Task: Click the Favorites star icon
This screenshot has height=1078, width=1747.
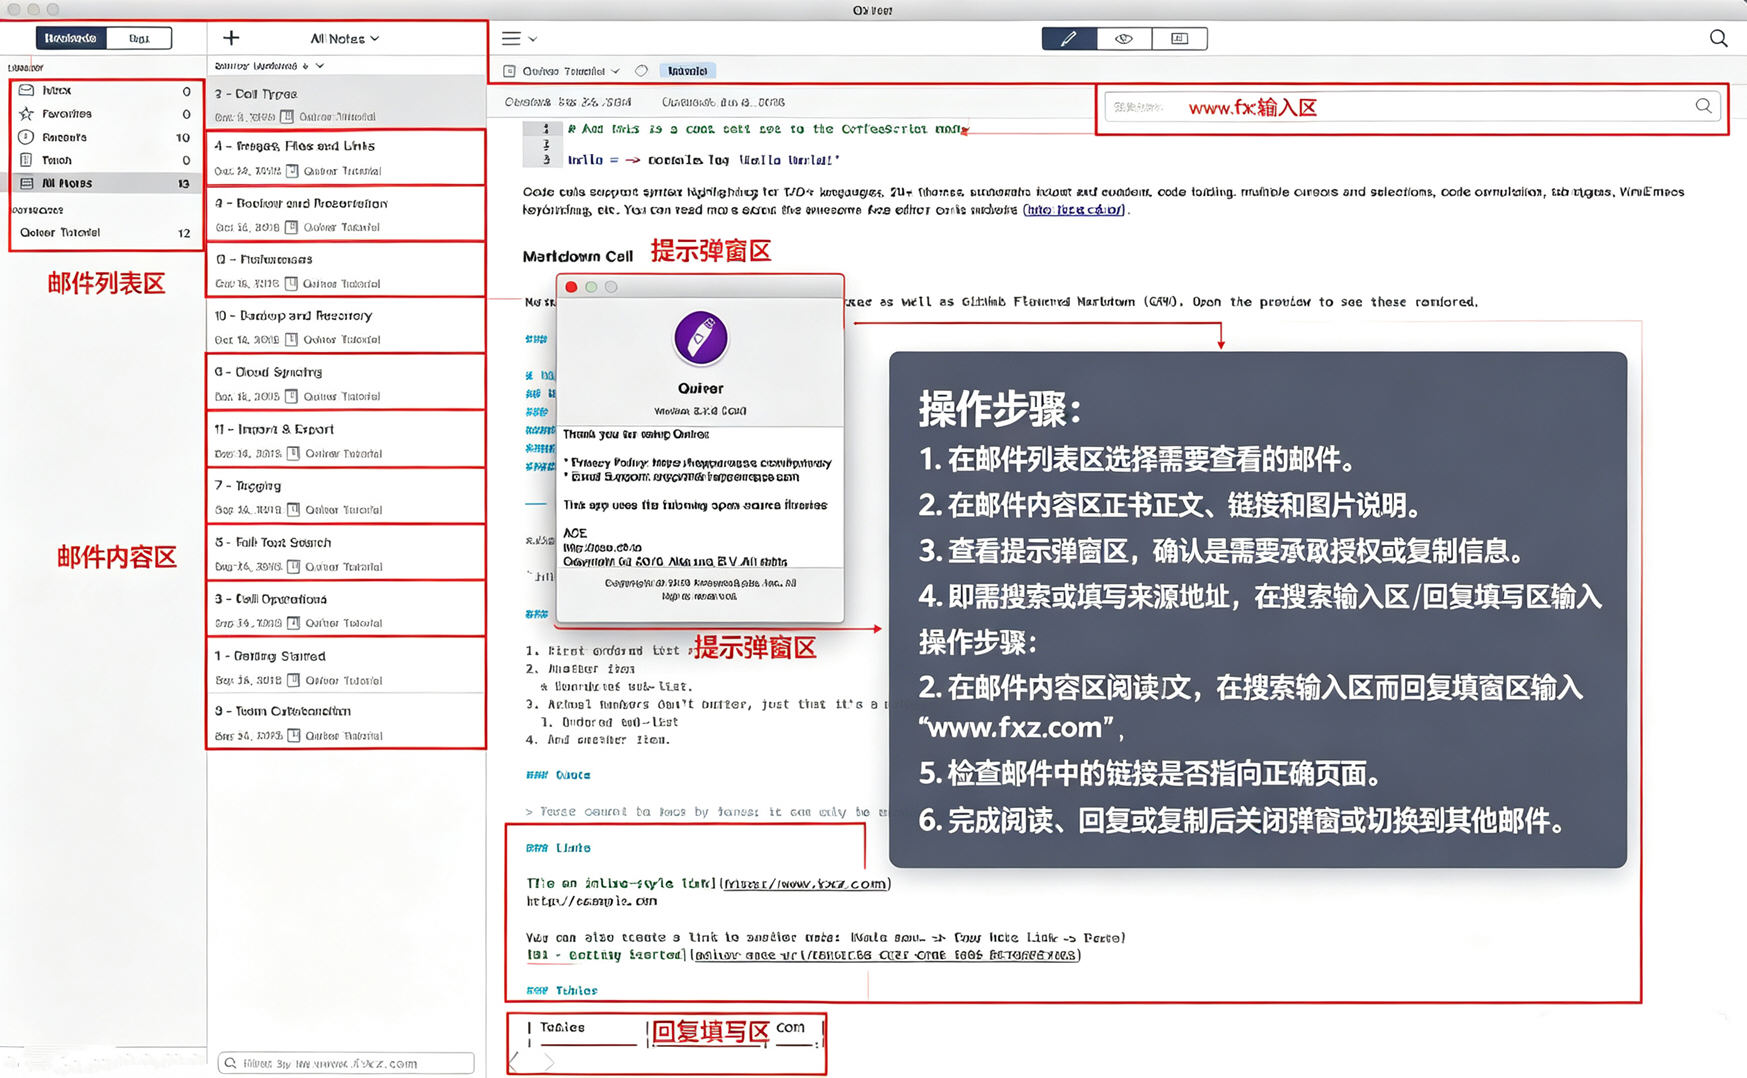Action: click(26, 113)
